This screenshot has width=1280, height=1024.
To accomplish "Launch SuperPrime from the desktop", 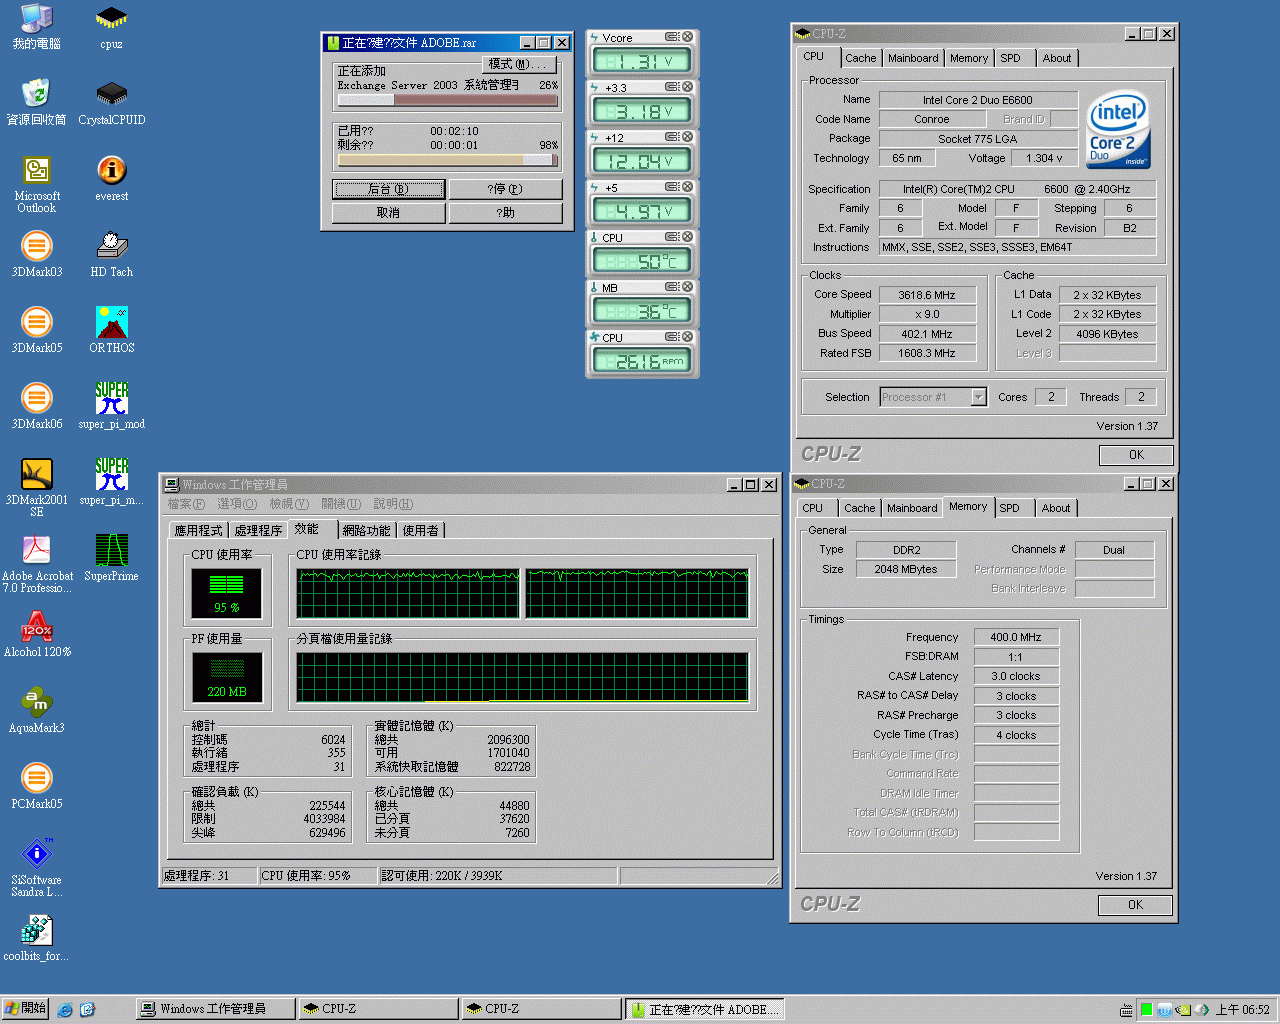I will coord(111,552).
